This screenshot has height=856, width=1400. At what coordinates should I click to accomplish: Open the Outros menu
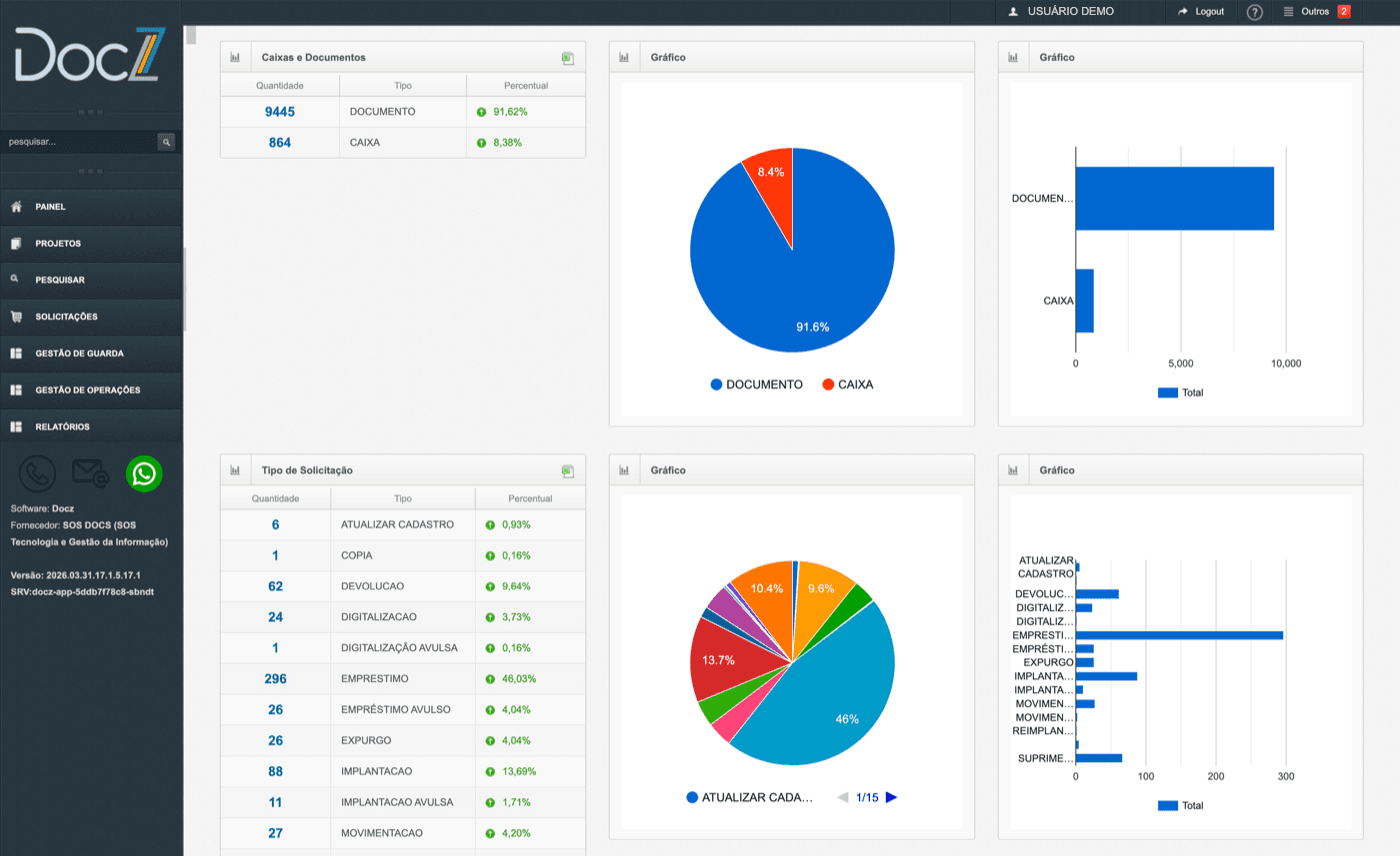click(x=1316, y=12)
